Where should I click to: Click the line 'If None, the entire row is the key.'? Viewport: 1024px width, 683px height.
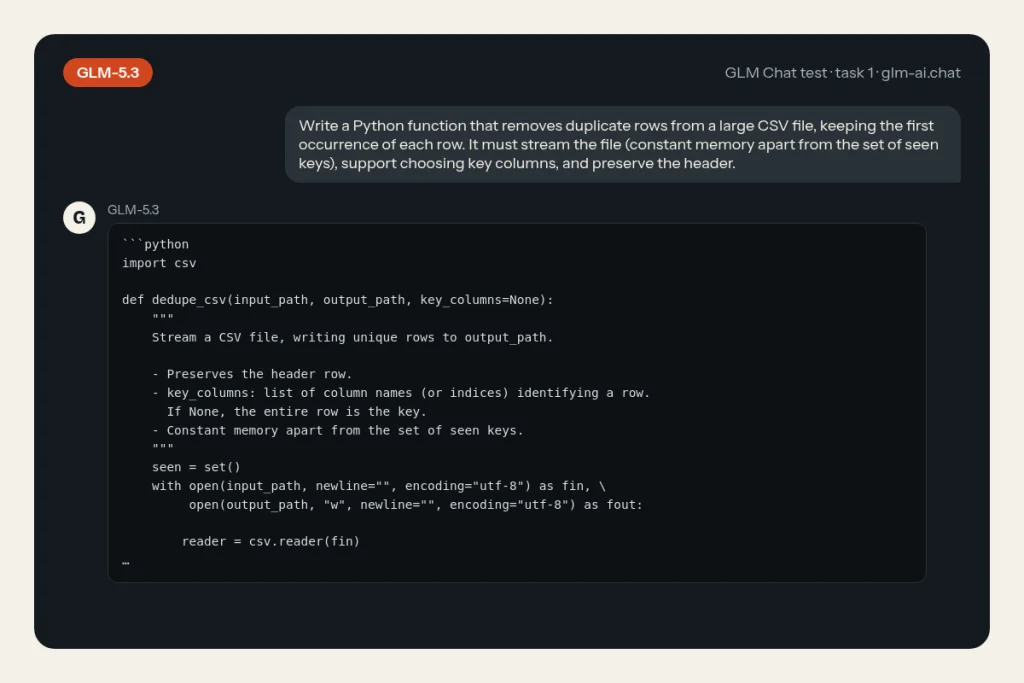tap(296, 412)
